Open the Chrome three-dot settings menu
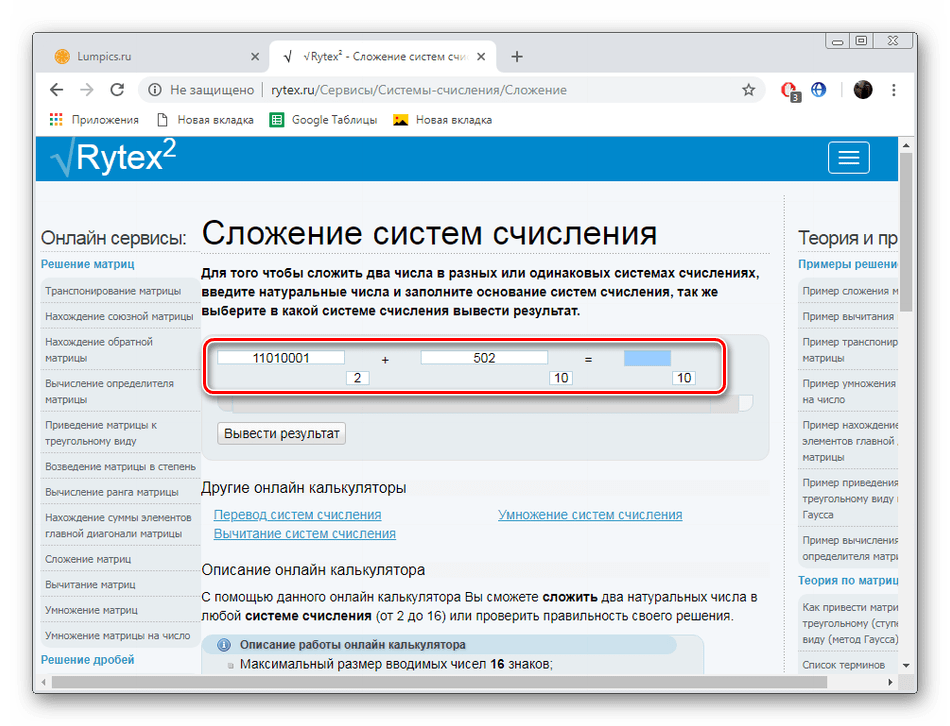The width and height of the screenshot is (950, 726). [x=893, y=89]
